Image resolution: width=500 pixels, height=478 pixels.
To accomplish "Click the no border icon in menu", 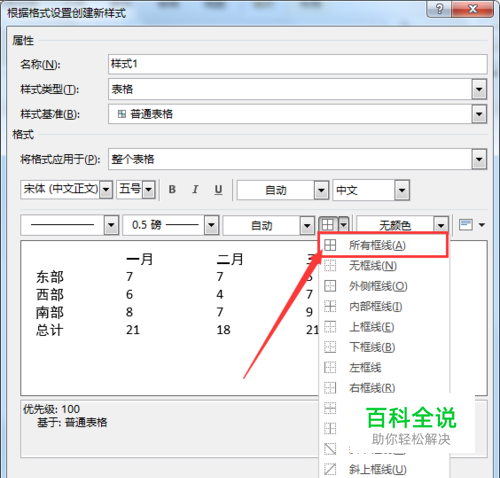I will click(x=330, y=266).
